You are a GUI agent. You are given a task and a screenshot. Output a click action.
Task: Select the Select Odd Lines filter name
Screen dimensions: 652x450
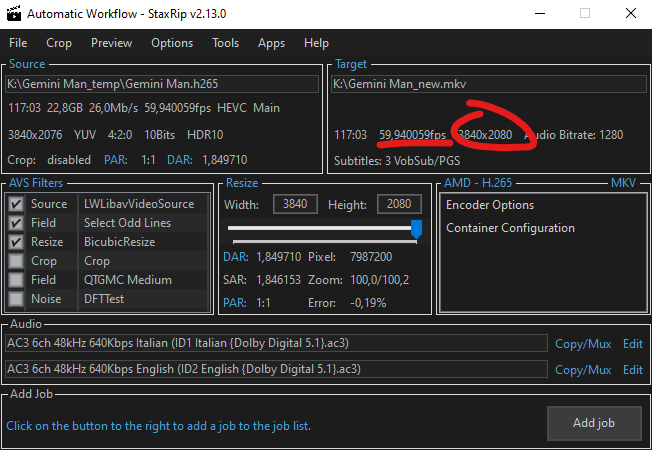(127, 223)
